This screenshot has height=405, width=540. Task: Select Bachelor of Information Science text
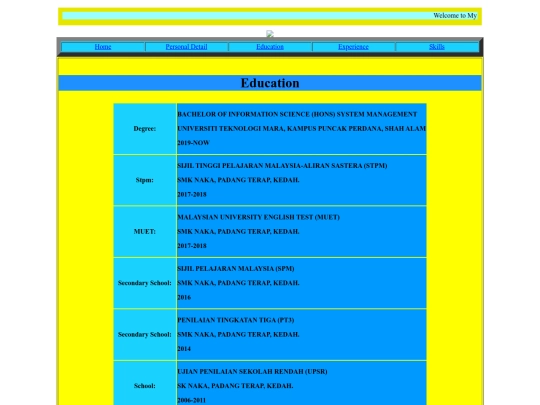(x=297, y=114)
